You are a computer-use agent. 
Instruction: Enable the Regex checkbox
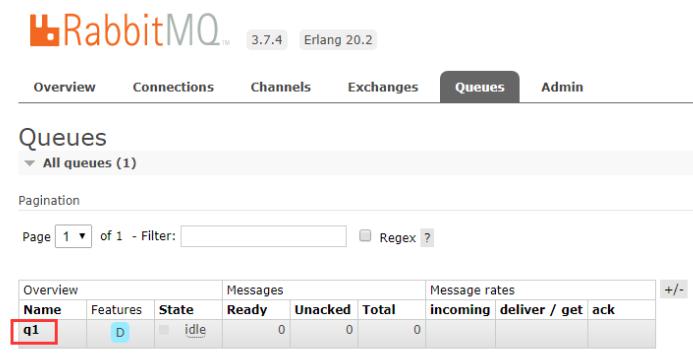pyautogui.click(x=365, y=235)
